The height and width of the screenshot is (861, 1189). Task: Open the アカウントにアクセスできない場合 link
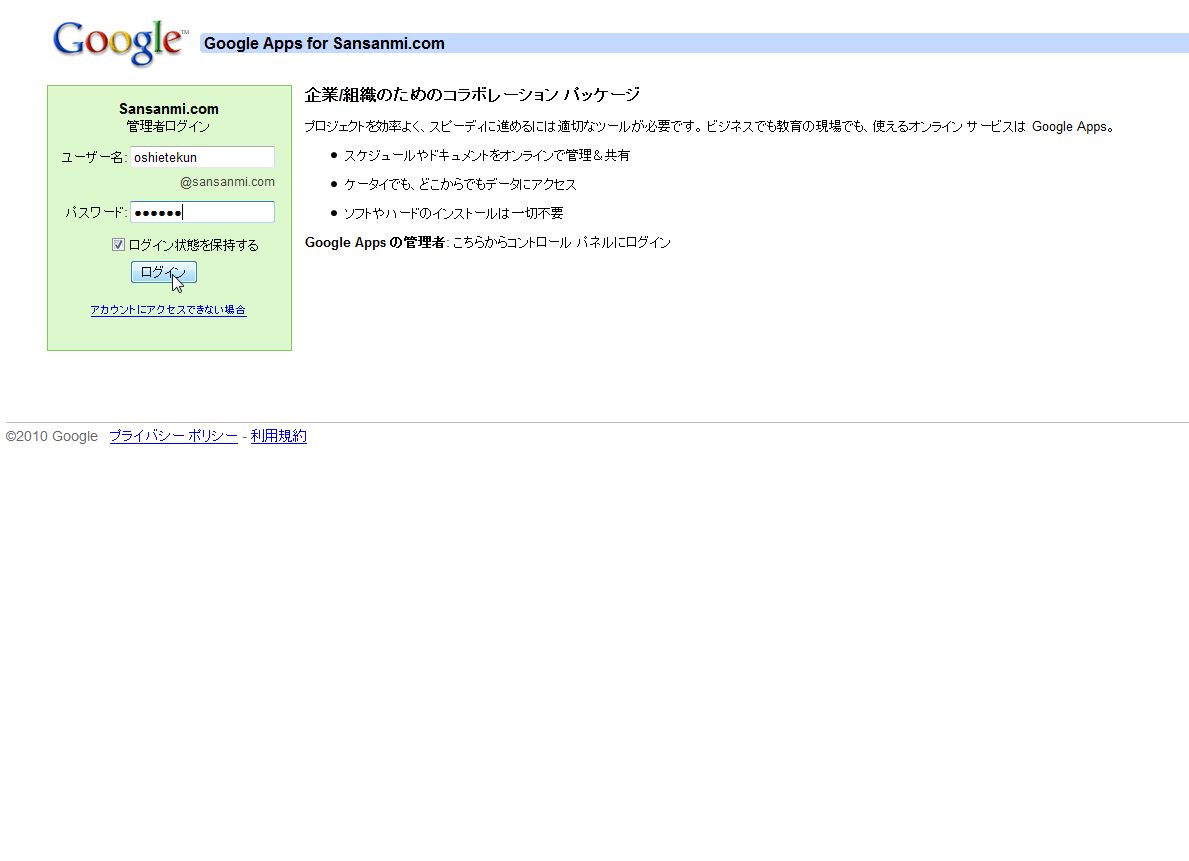[168, 310]
